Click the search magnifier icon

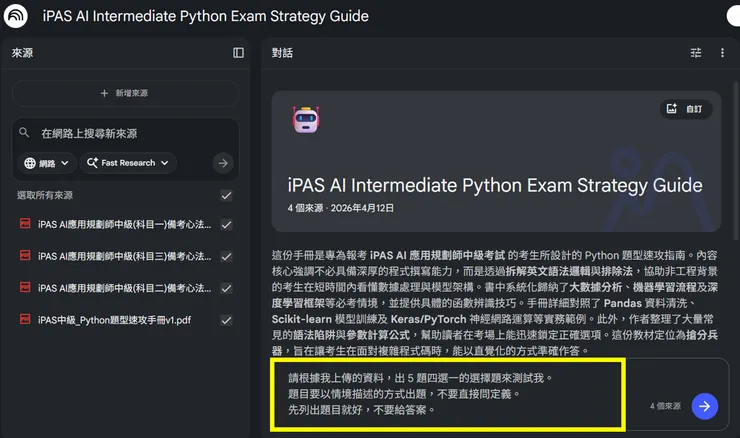pos(24,133)
